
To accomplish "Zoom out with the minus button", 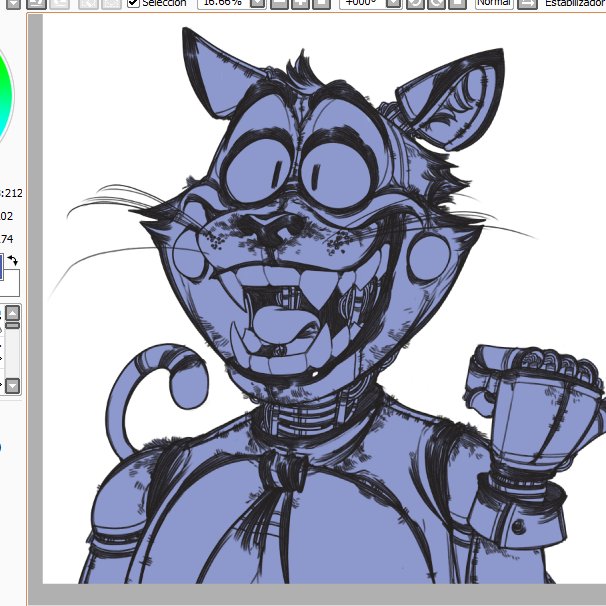I will coord(279,3).
